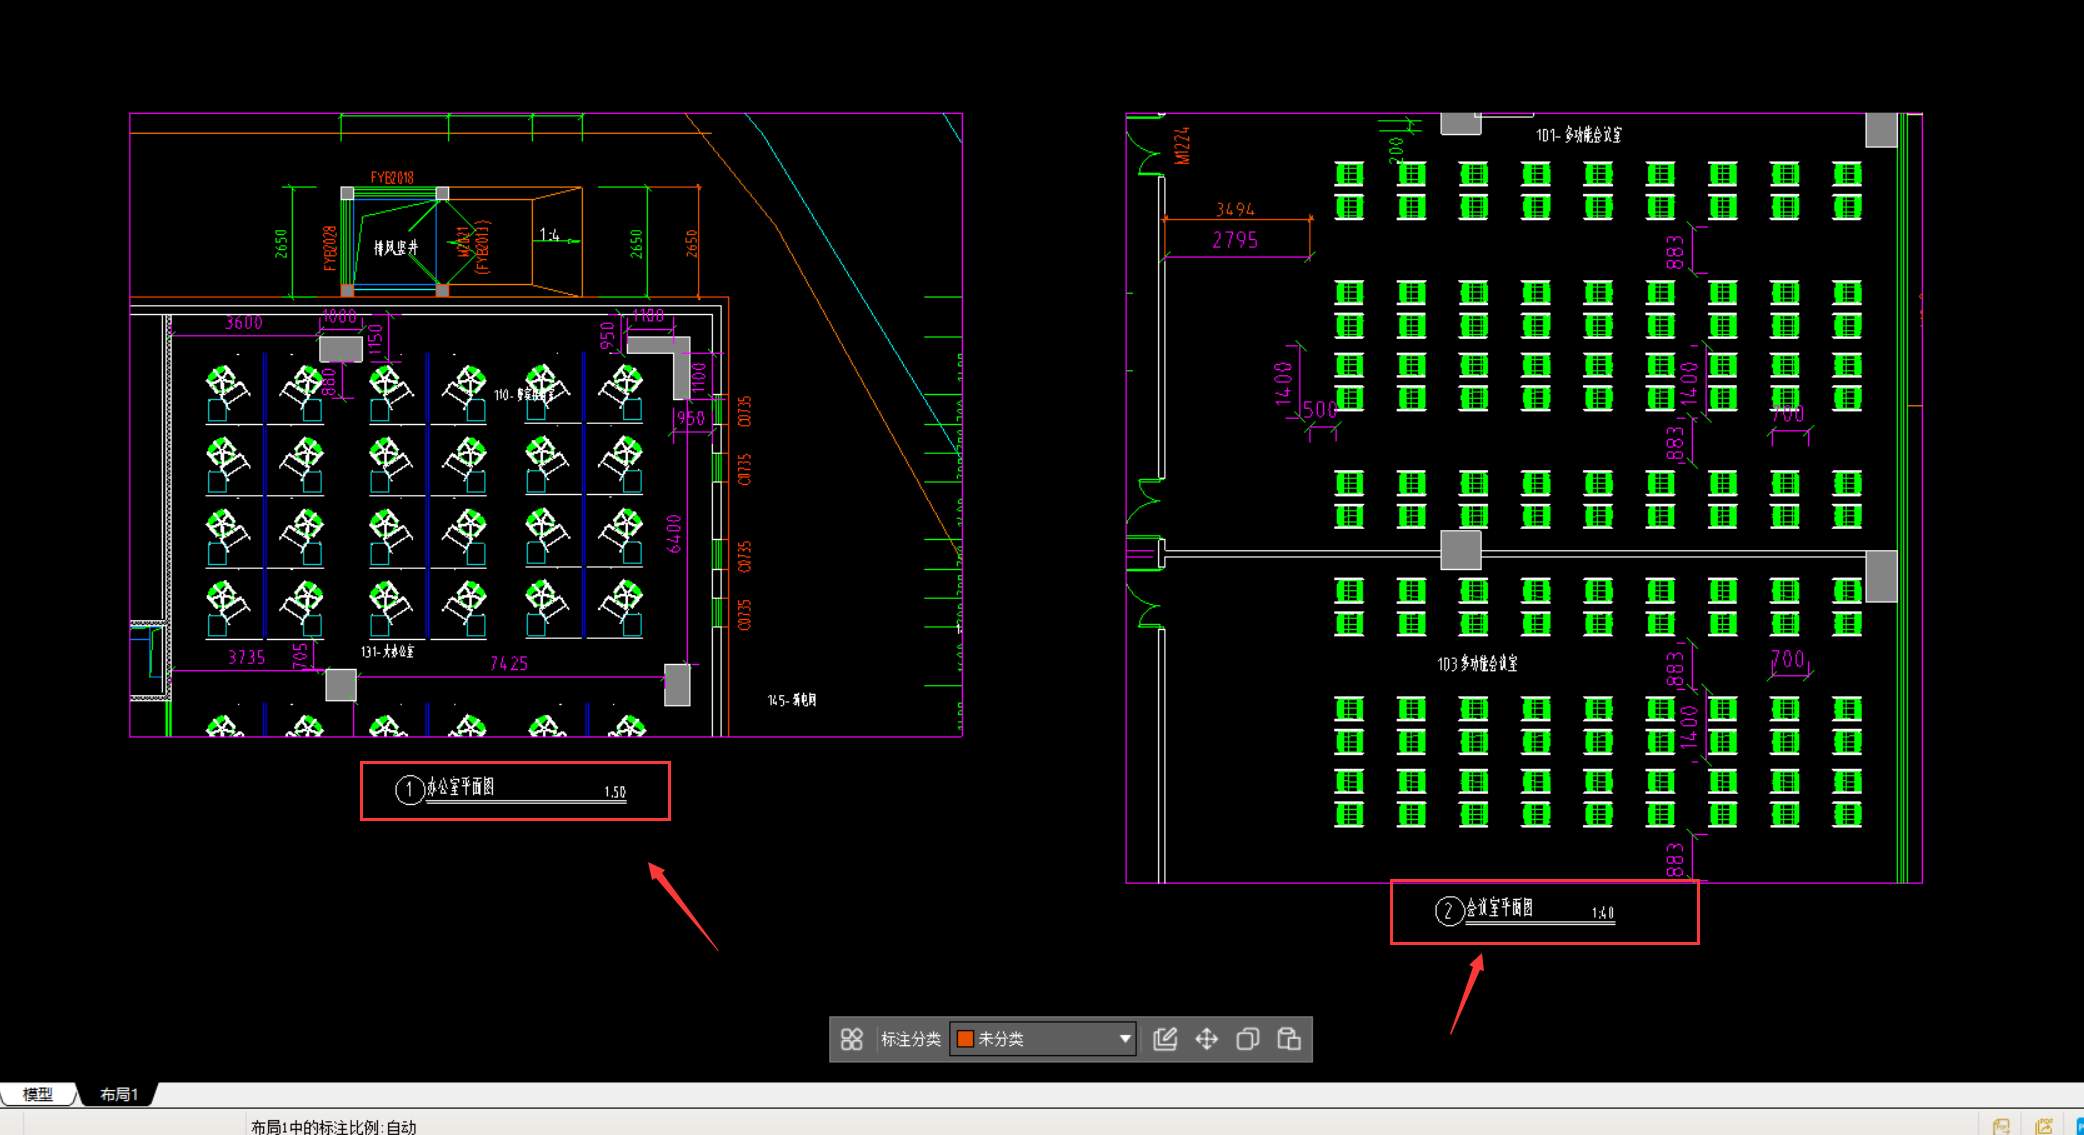2084x1135 pixels.
Task: Select the 会议室平面图 drawing title
Action: click(x=1500, y=907)
